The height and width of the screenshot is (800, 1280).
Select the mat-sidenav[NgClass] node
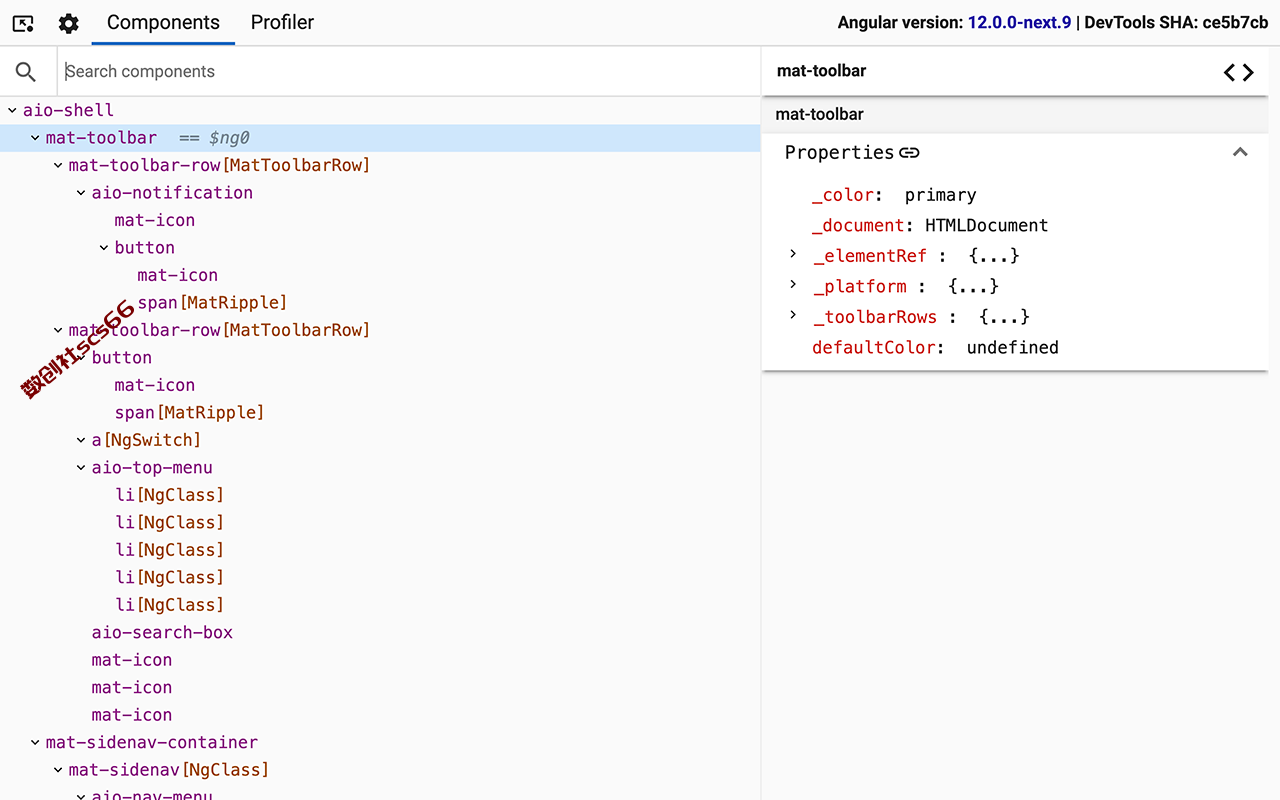pyautogui.click(x=169, y=770)
